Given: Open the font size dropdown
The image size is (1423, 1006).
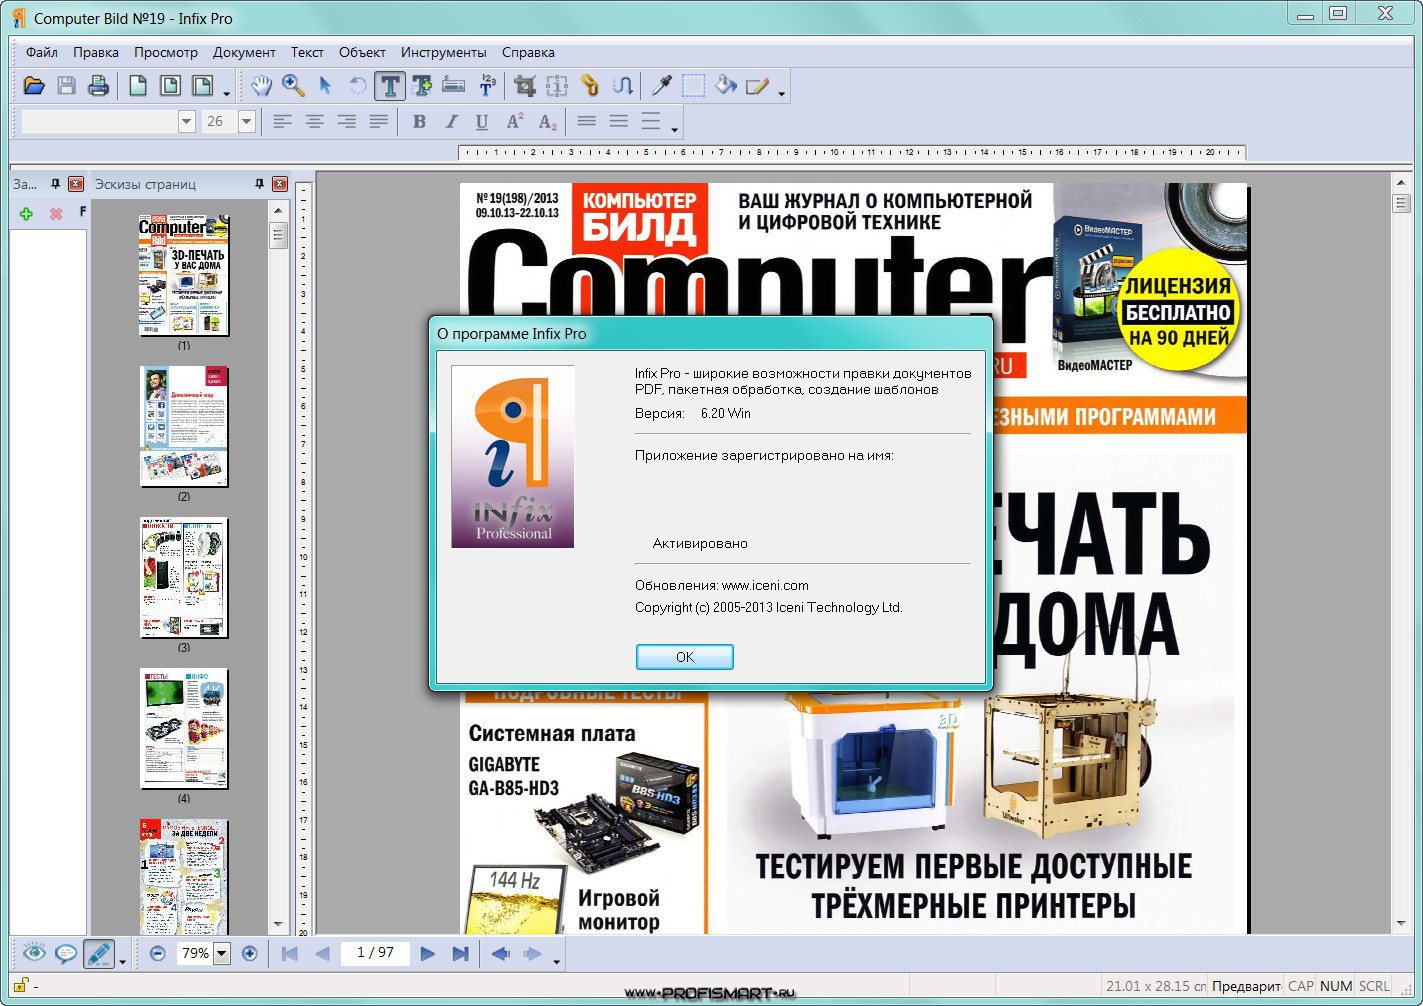Looking at the screenshot, I should (246, 121).
